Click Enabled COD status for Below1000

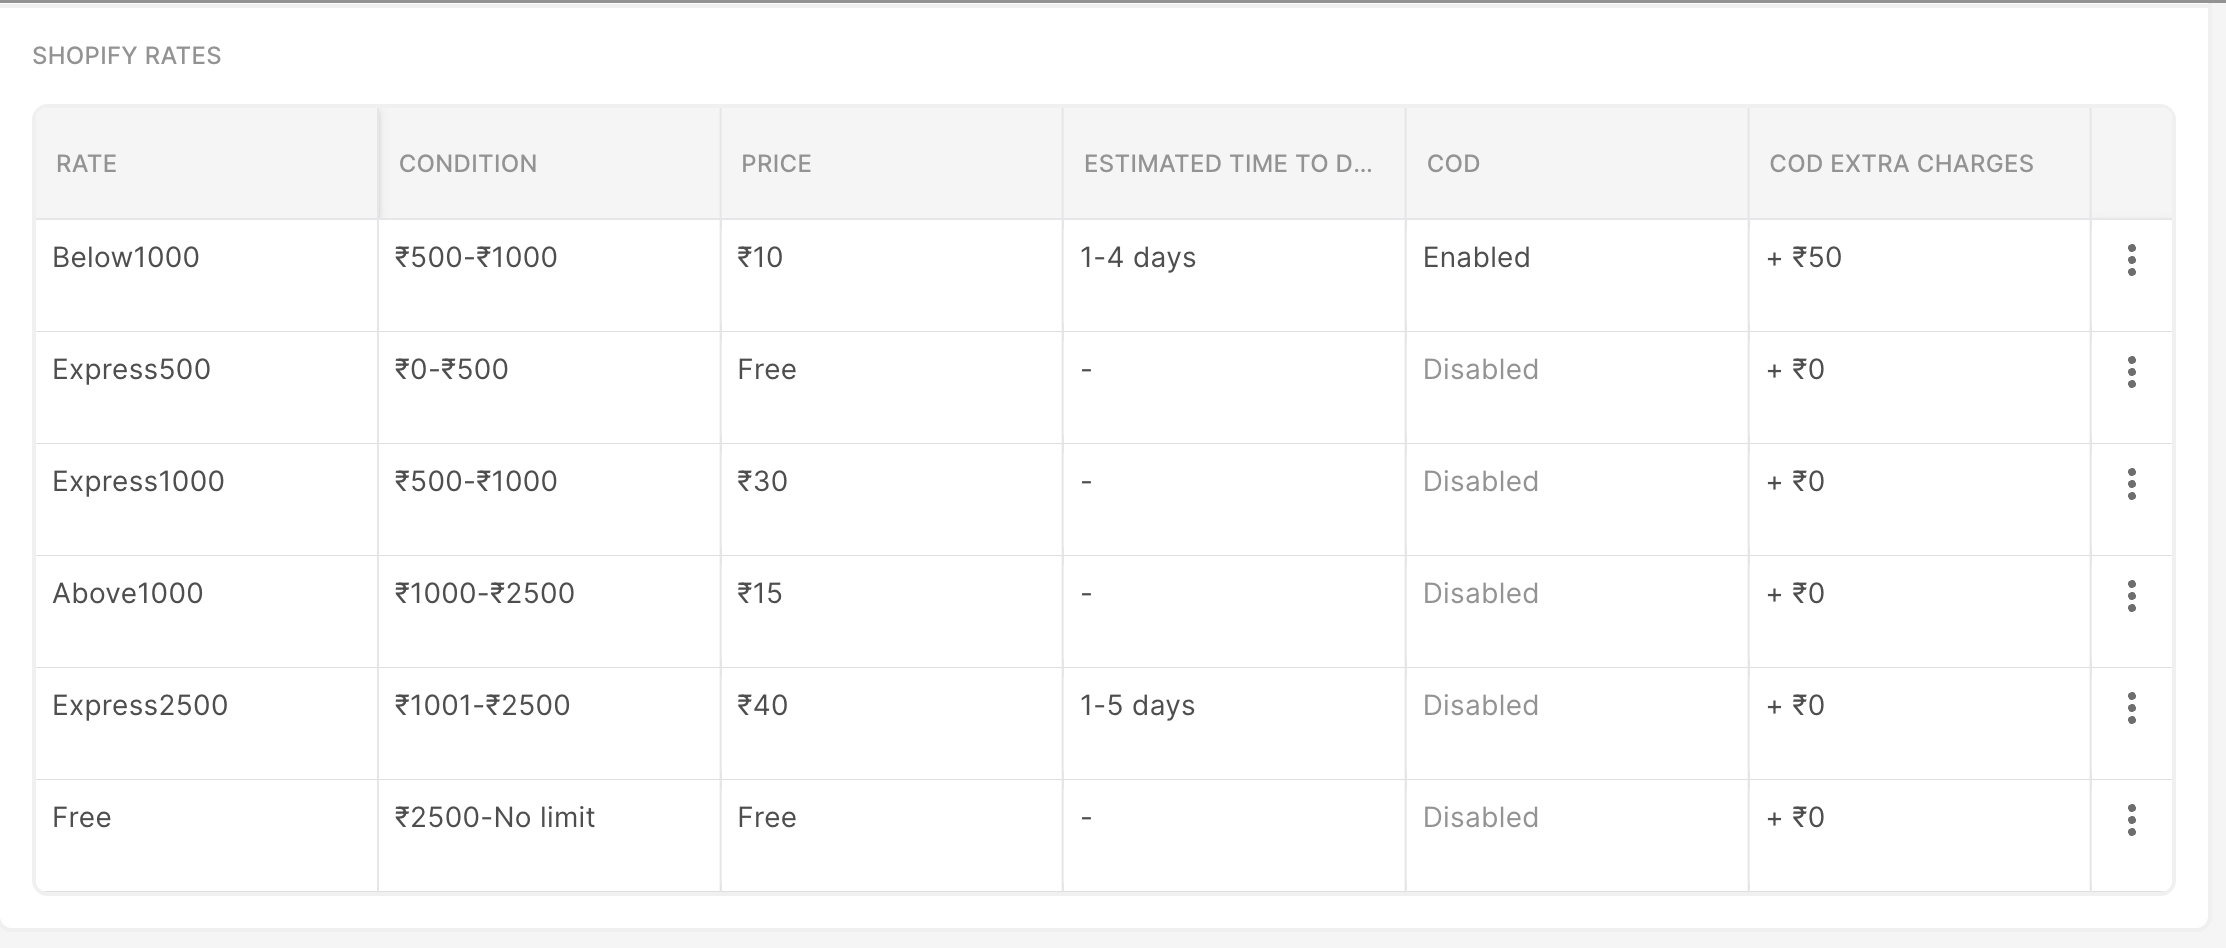pyautogui.click(x=1476, y=257)
